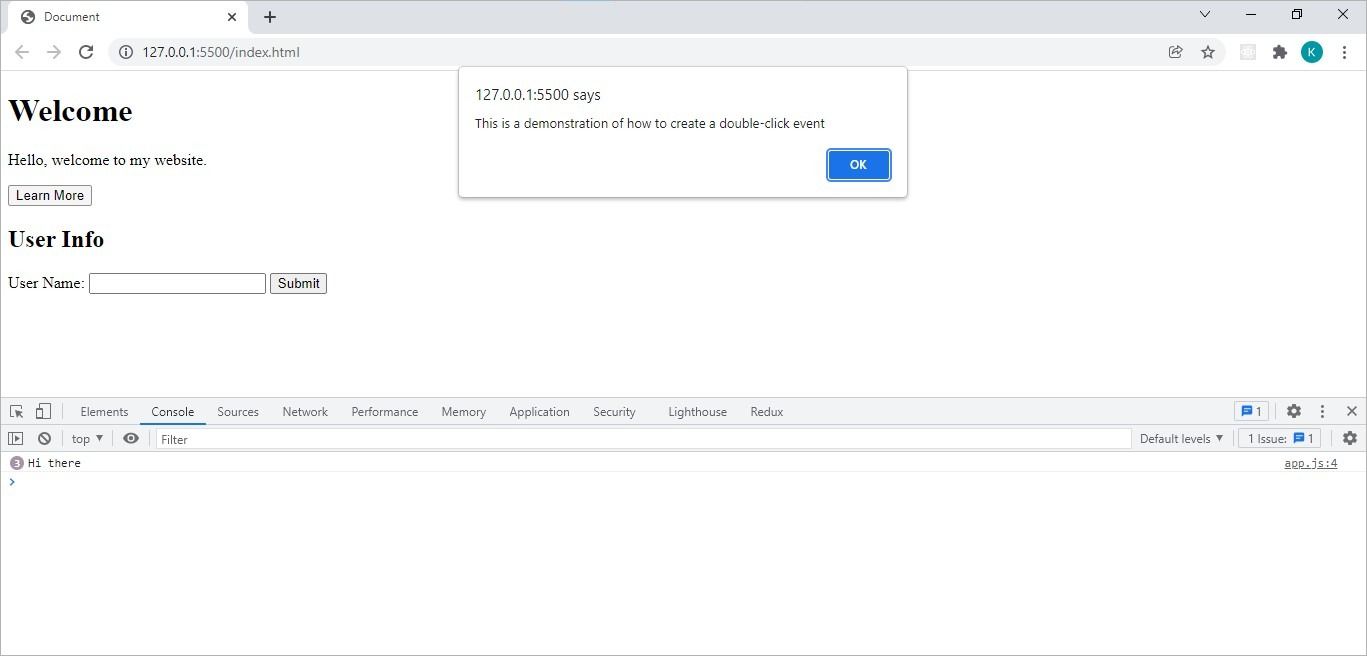The image size is (1367, 656).
Task: Click the User Info heading
Action: pyautogui.click(x=56, y=239)
